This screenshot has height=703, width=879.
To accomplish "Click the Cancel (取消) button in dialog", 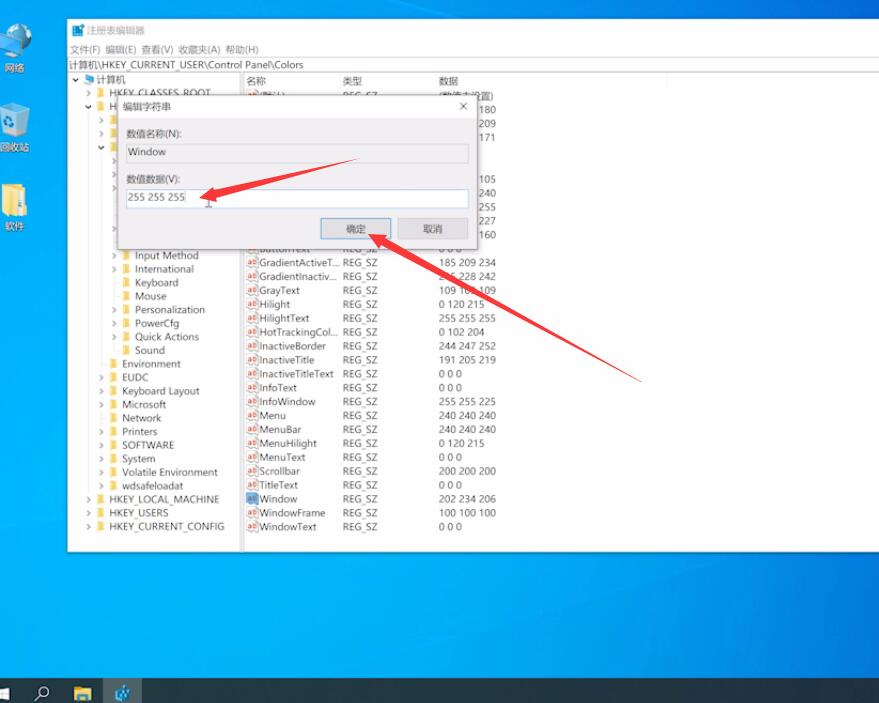I will [432, 229].
